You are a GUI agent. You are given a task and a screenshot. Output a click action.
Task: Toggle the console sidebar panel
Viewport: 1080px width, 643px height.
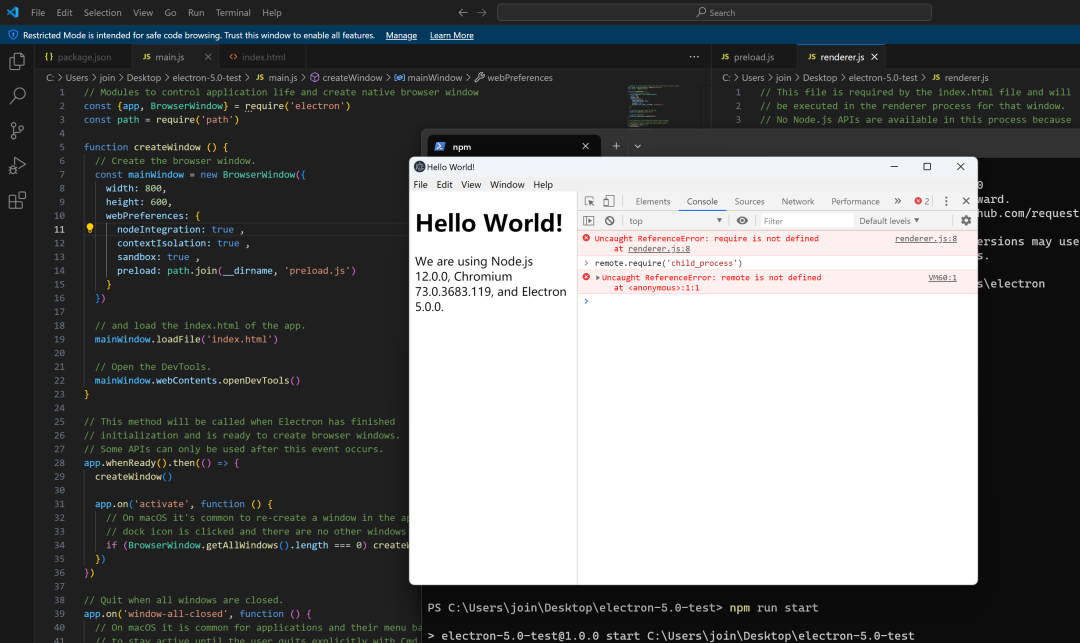(x=589, y=221)
